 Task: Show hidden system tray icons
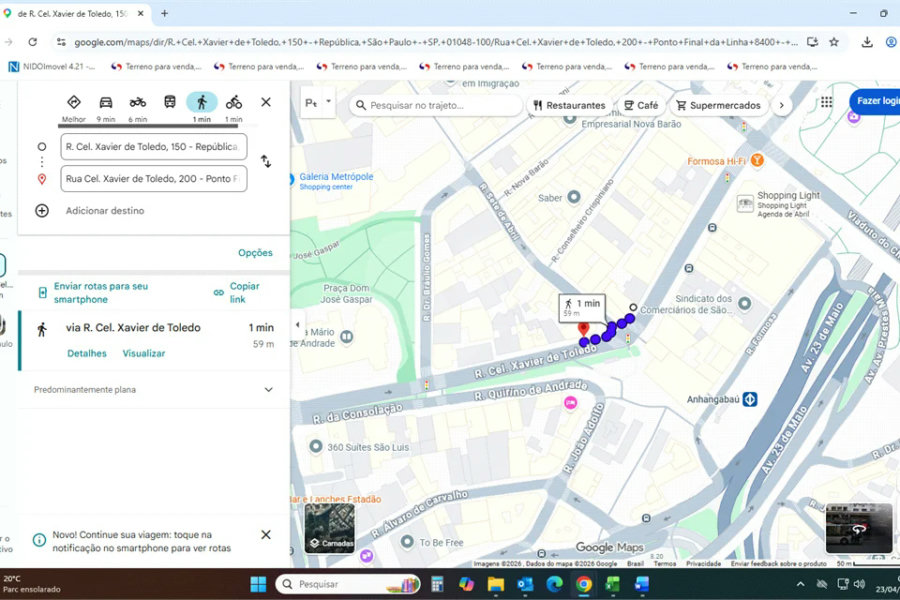[x=800, y=584]
